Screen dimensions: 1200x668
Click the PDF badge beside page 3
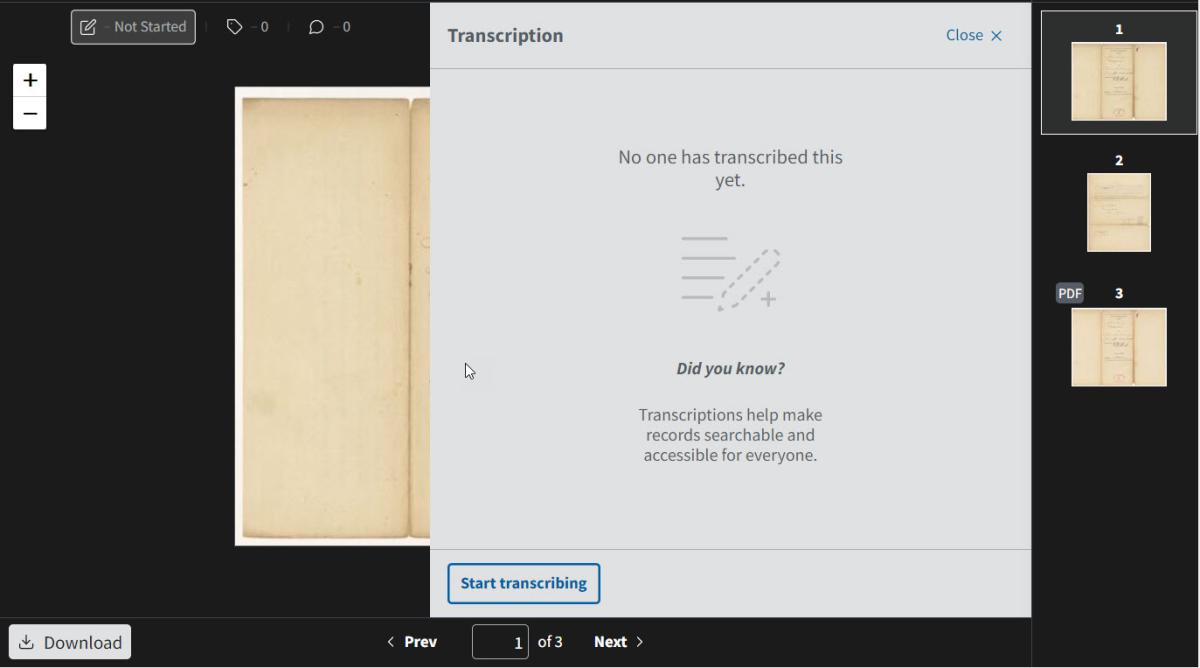coord(1070,293)
